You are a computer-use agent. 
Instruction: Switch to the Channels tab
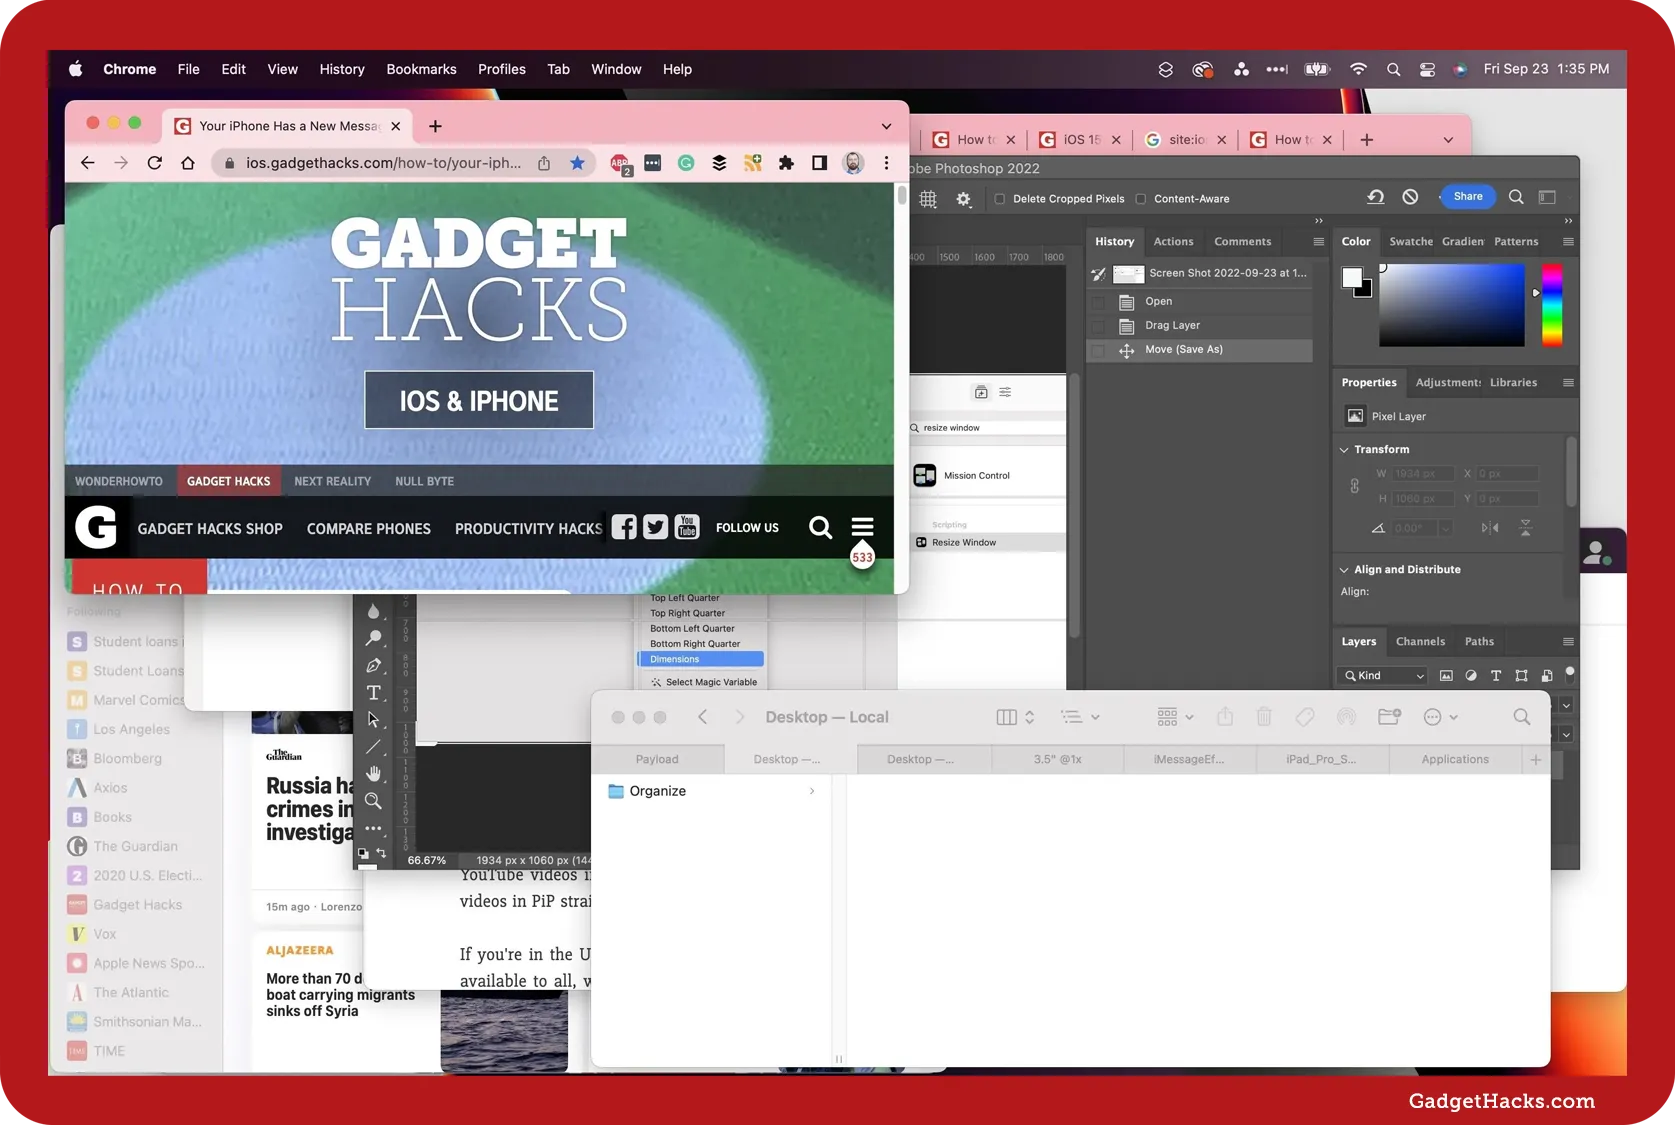click(1420, 642)
